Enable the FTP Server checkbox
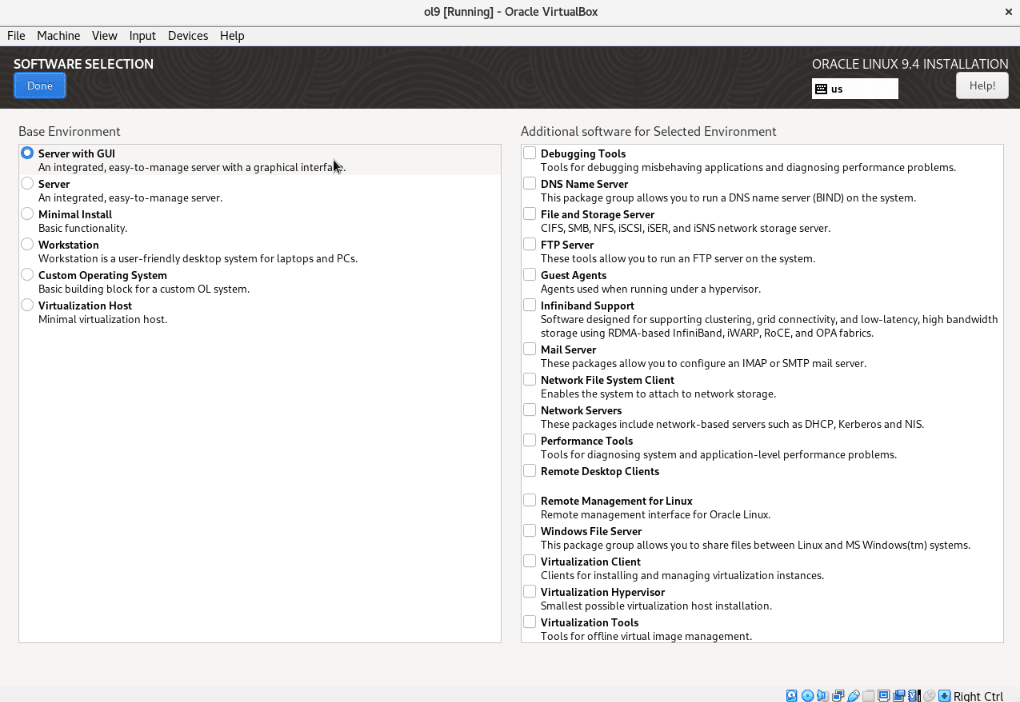 530,244
